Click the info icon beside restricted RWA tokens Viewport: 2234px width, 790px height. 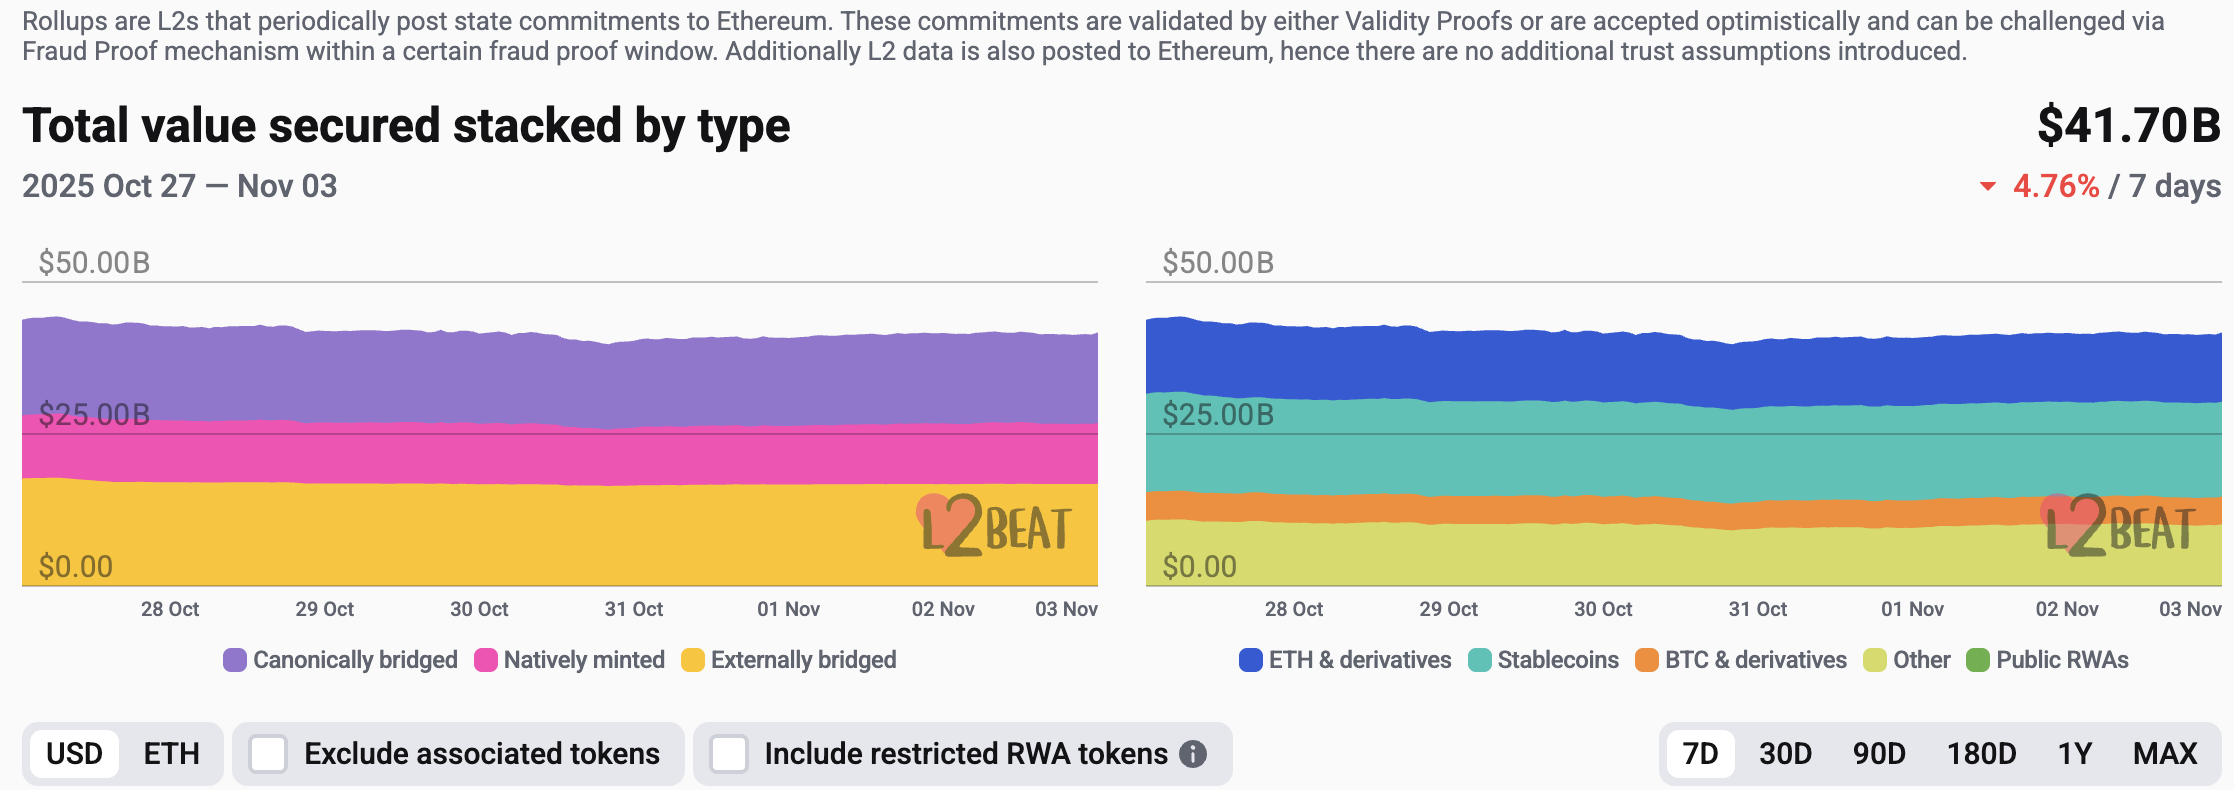coord(1192,754)
